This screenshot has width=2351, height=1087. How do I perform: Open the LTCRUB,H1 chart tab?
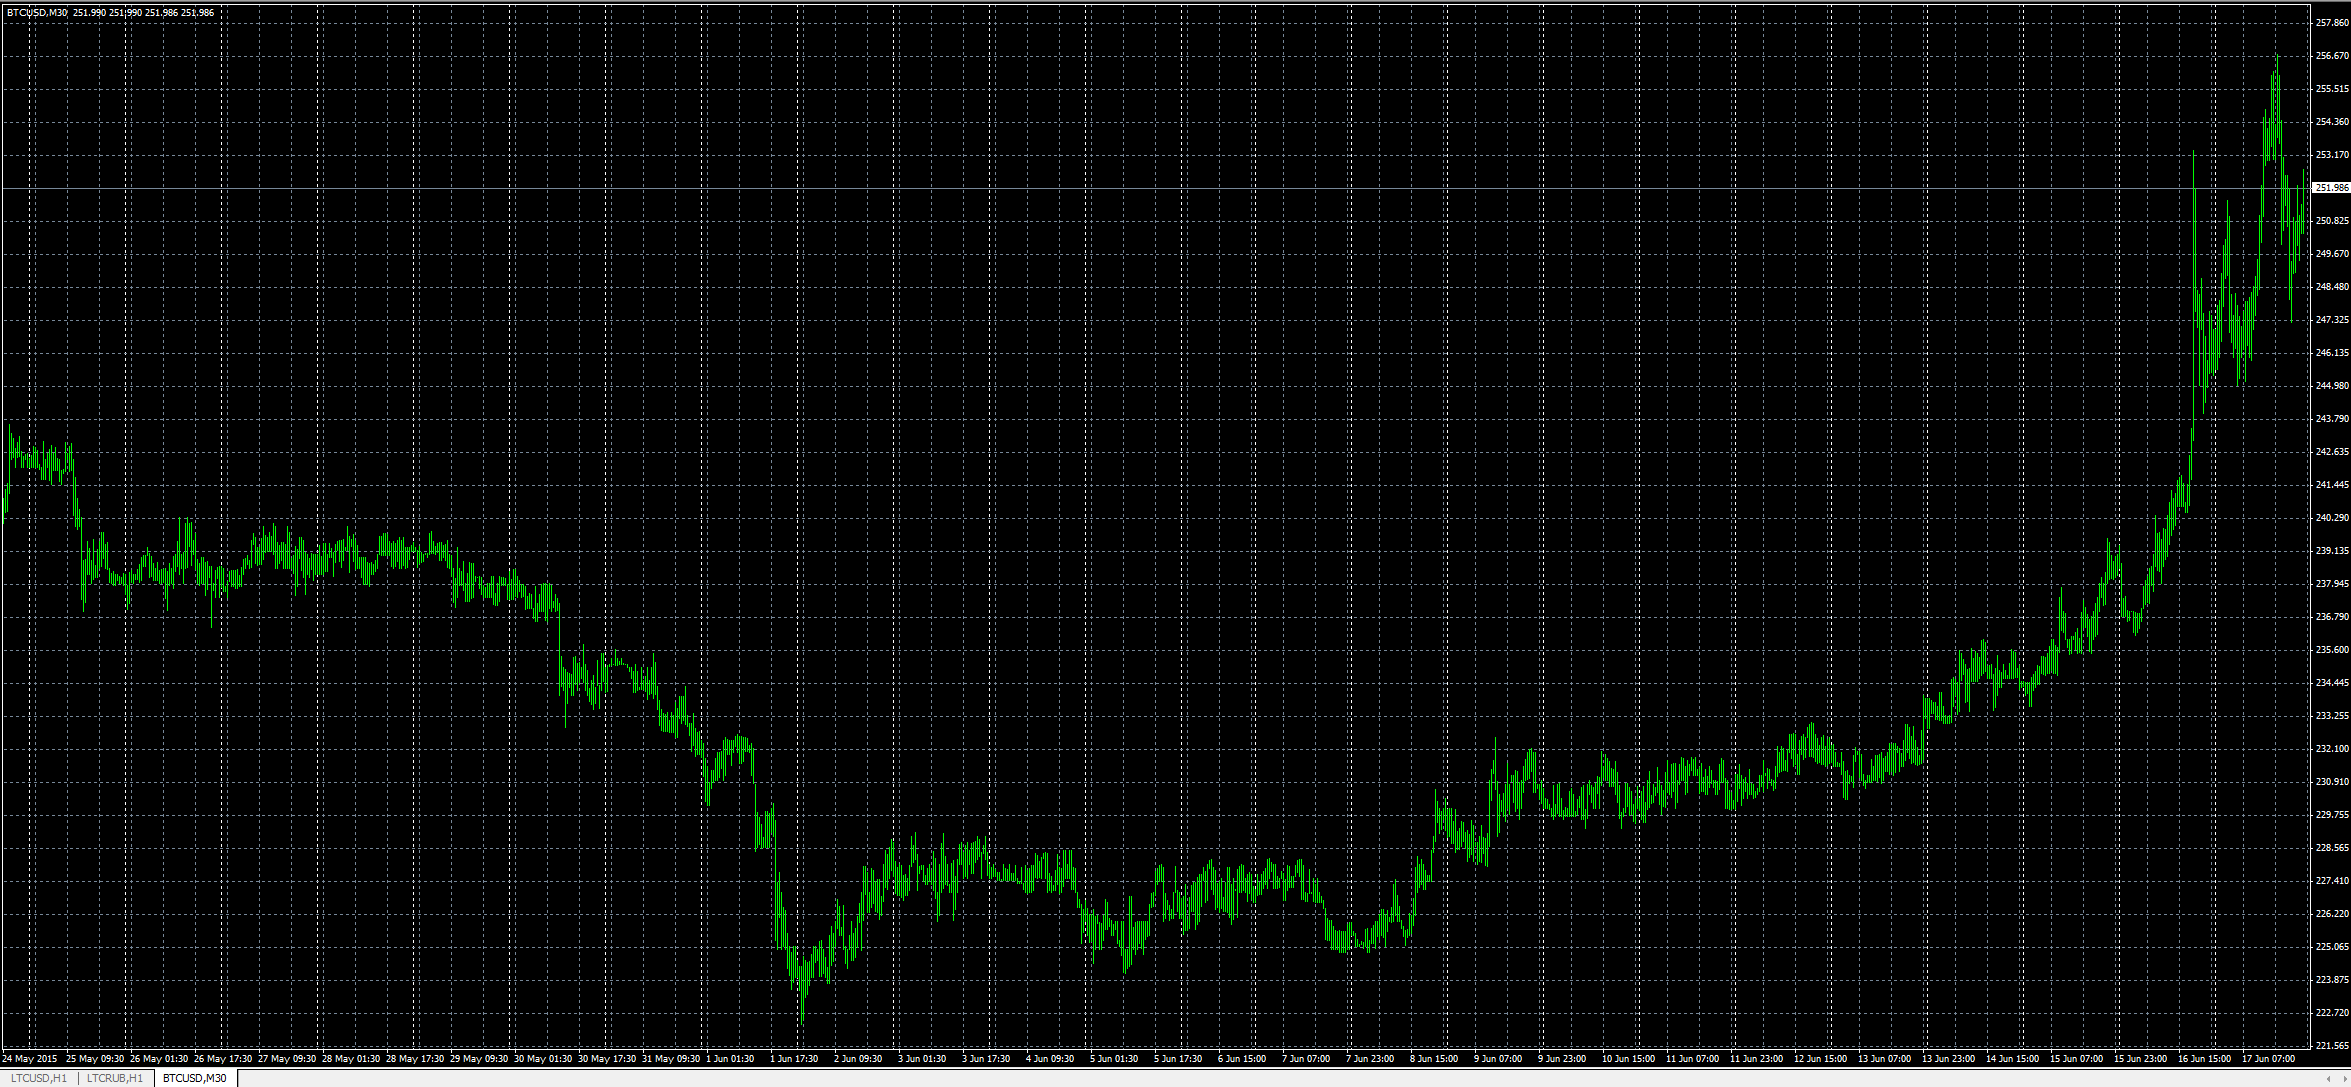(x=115, y=1078)
